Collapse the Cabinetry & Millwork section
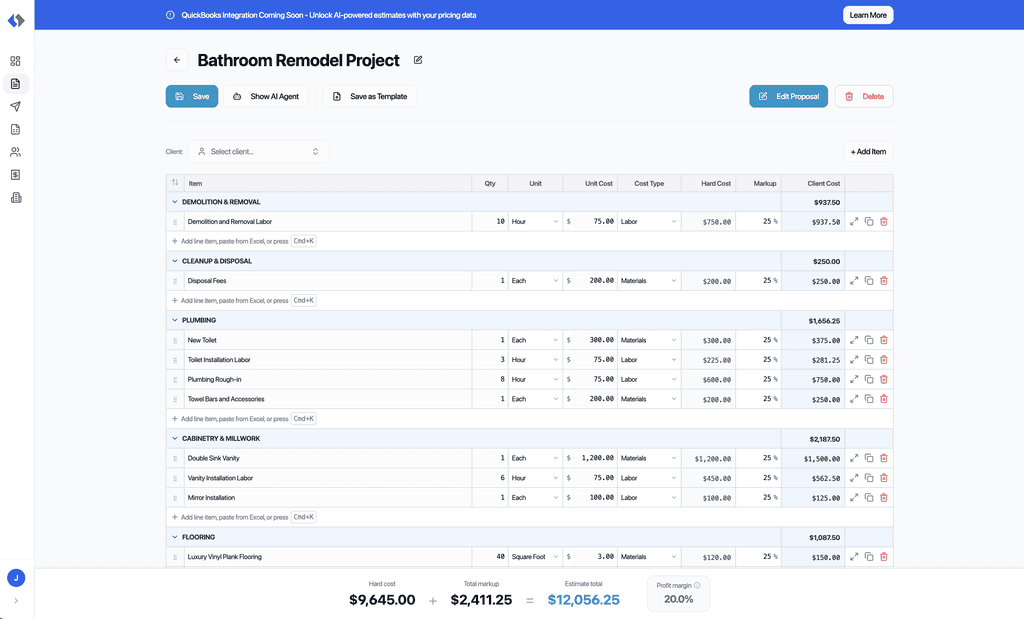The width and height of the screenshot is (1024, 619). tap(174, 439)
